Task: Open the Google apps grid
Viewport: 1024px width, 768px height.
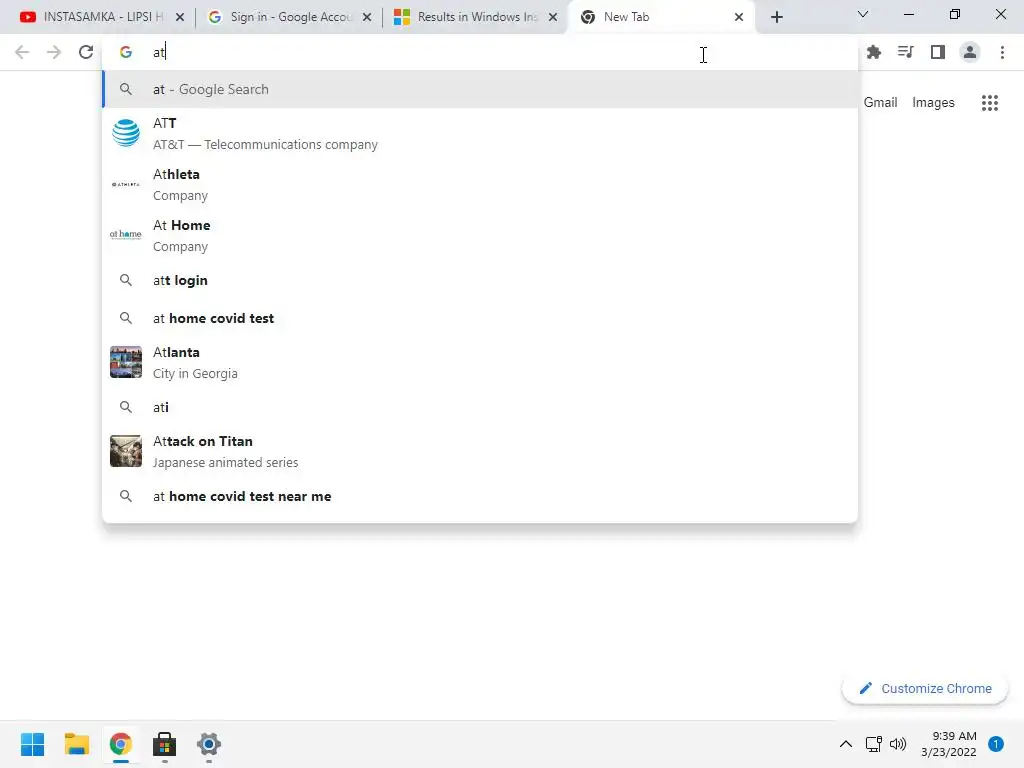Action: [x=990, y=103]
